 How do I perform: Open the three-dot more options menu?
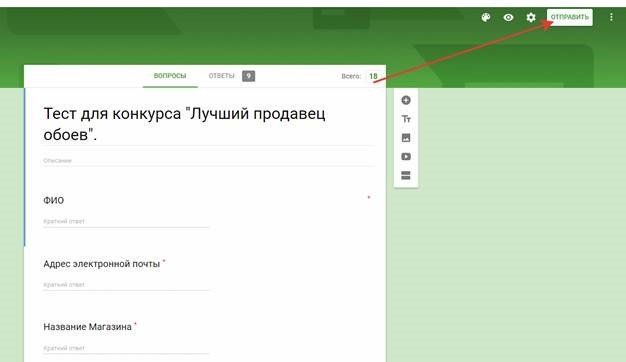611,17
